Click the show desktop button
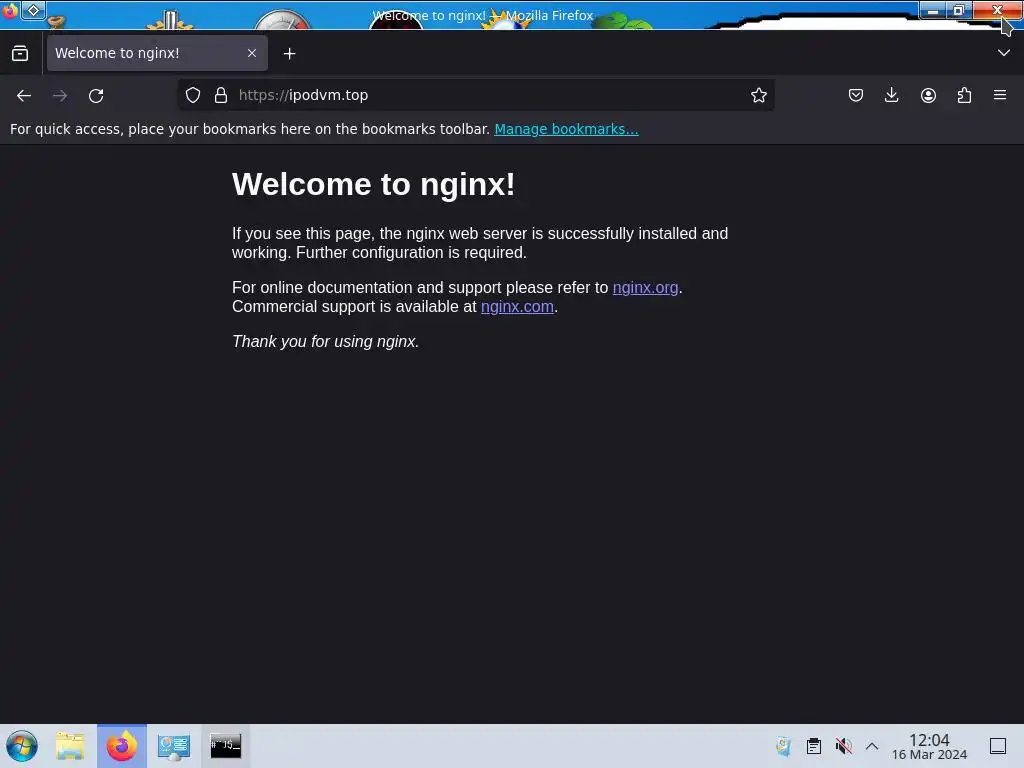The width and height of the screenshot is (1024, 768). coord(998,746)
